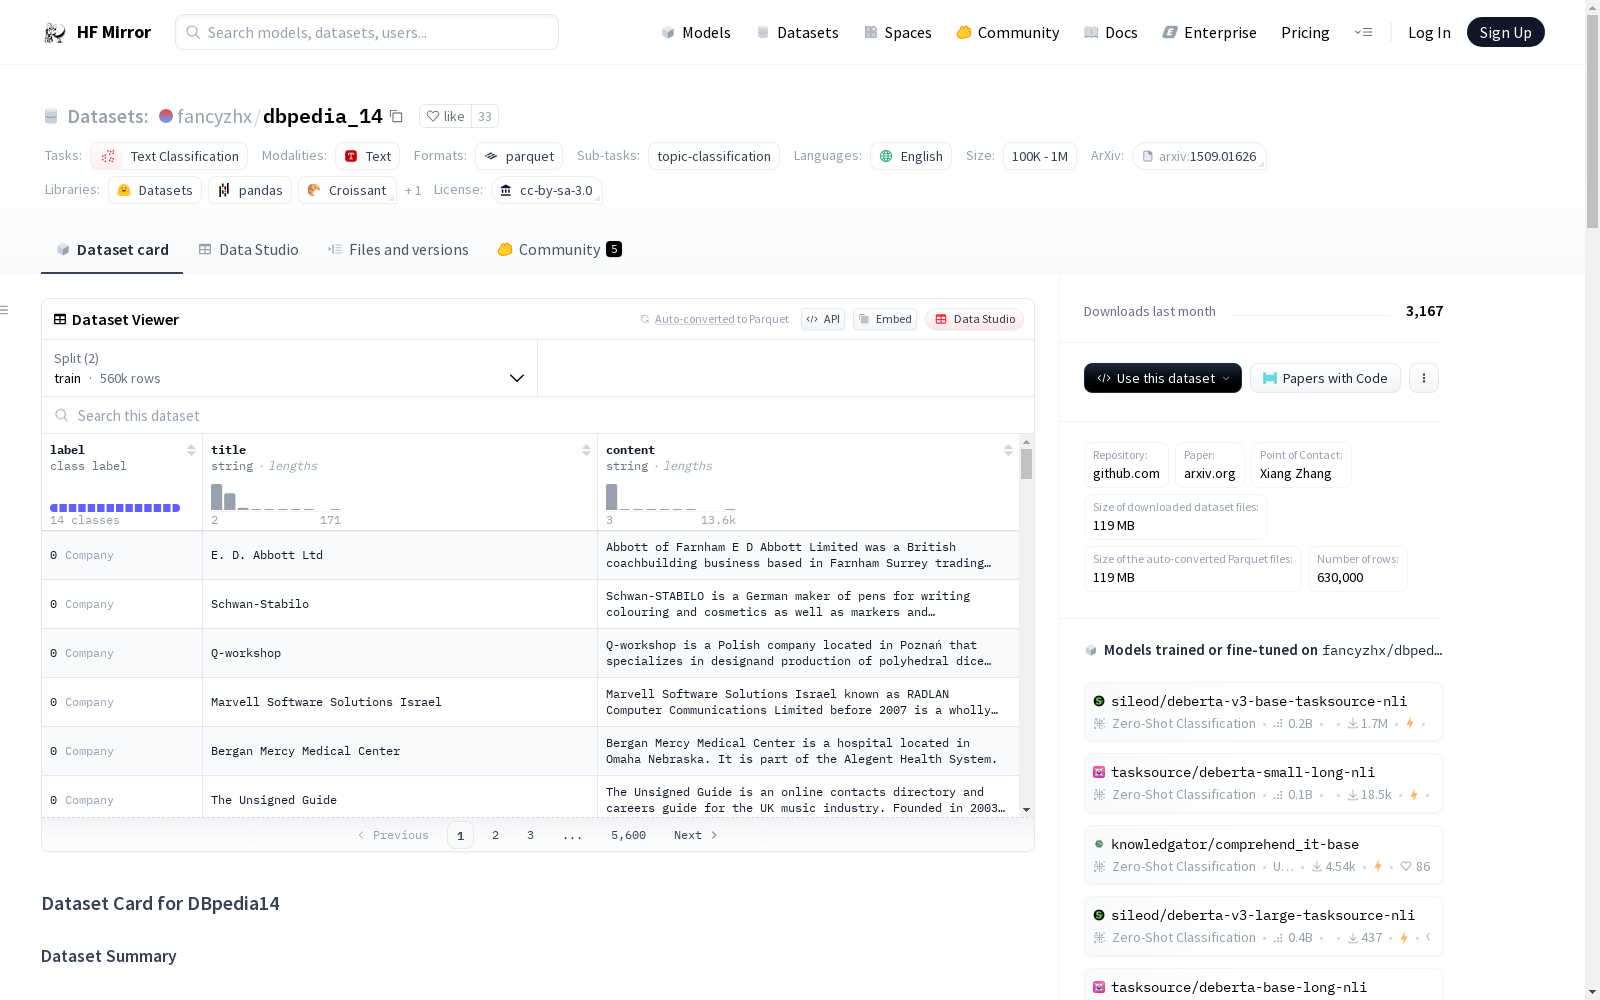1600x1000 pixels.
Task: Open Docs in top navigation
Action: coord(1111,33)
